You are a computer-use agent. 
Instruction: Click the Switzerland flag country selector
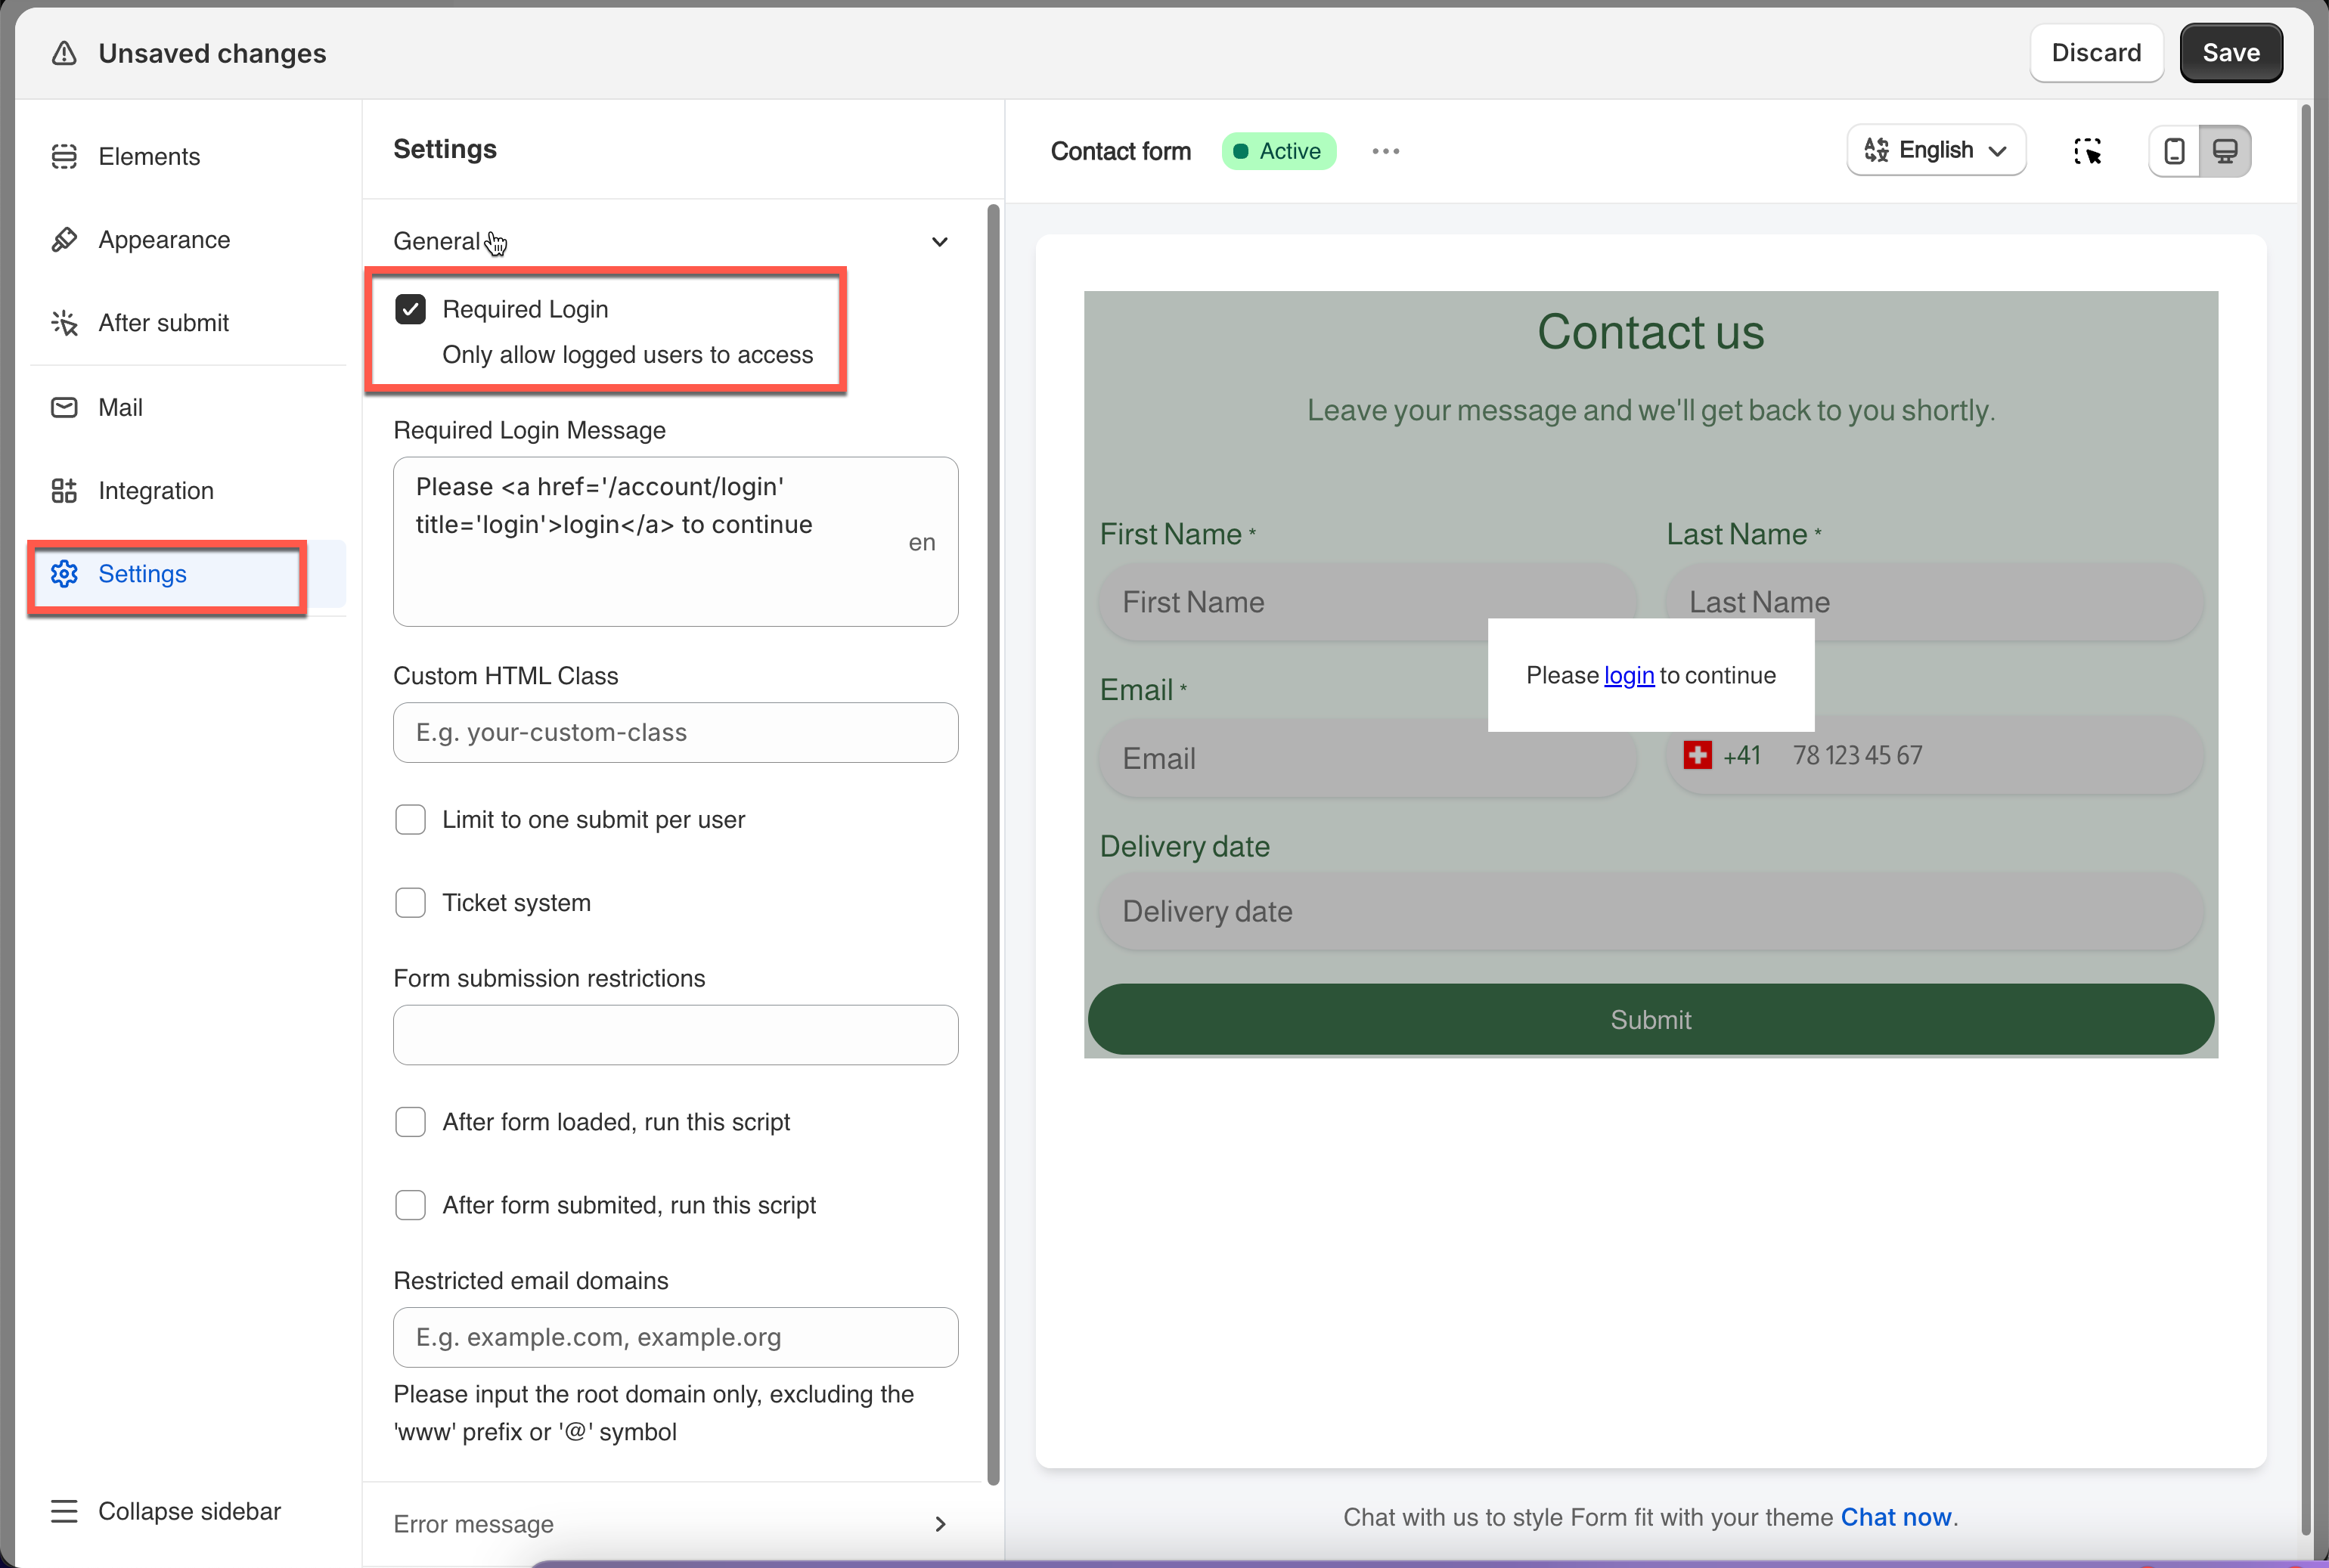pyautogui.click(x=1697, y=755)
